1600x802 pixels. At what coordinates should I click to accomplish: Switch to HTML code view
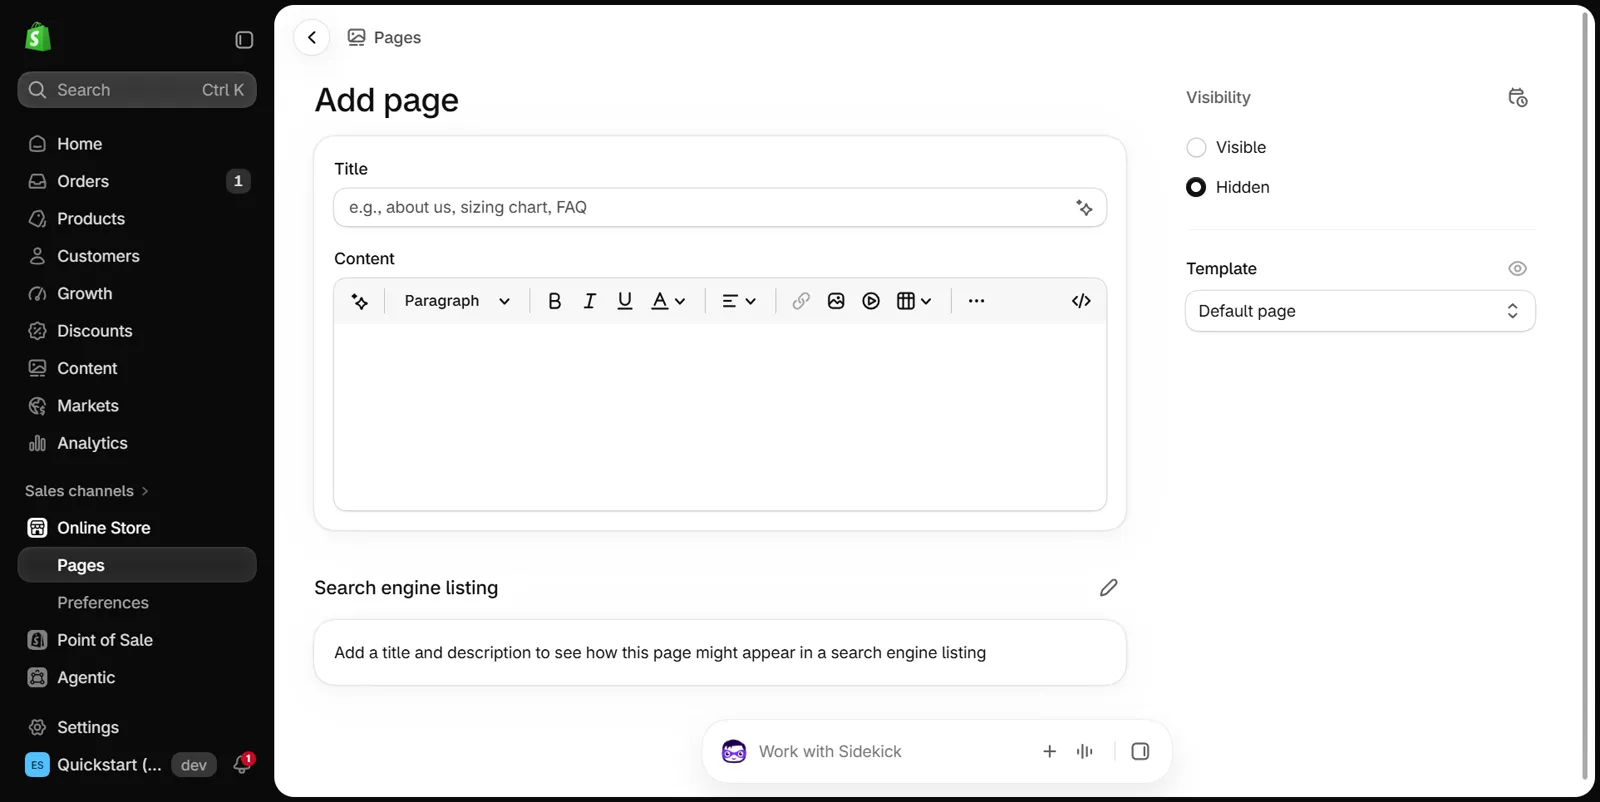(1081, 301)
